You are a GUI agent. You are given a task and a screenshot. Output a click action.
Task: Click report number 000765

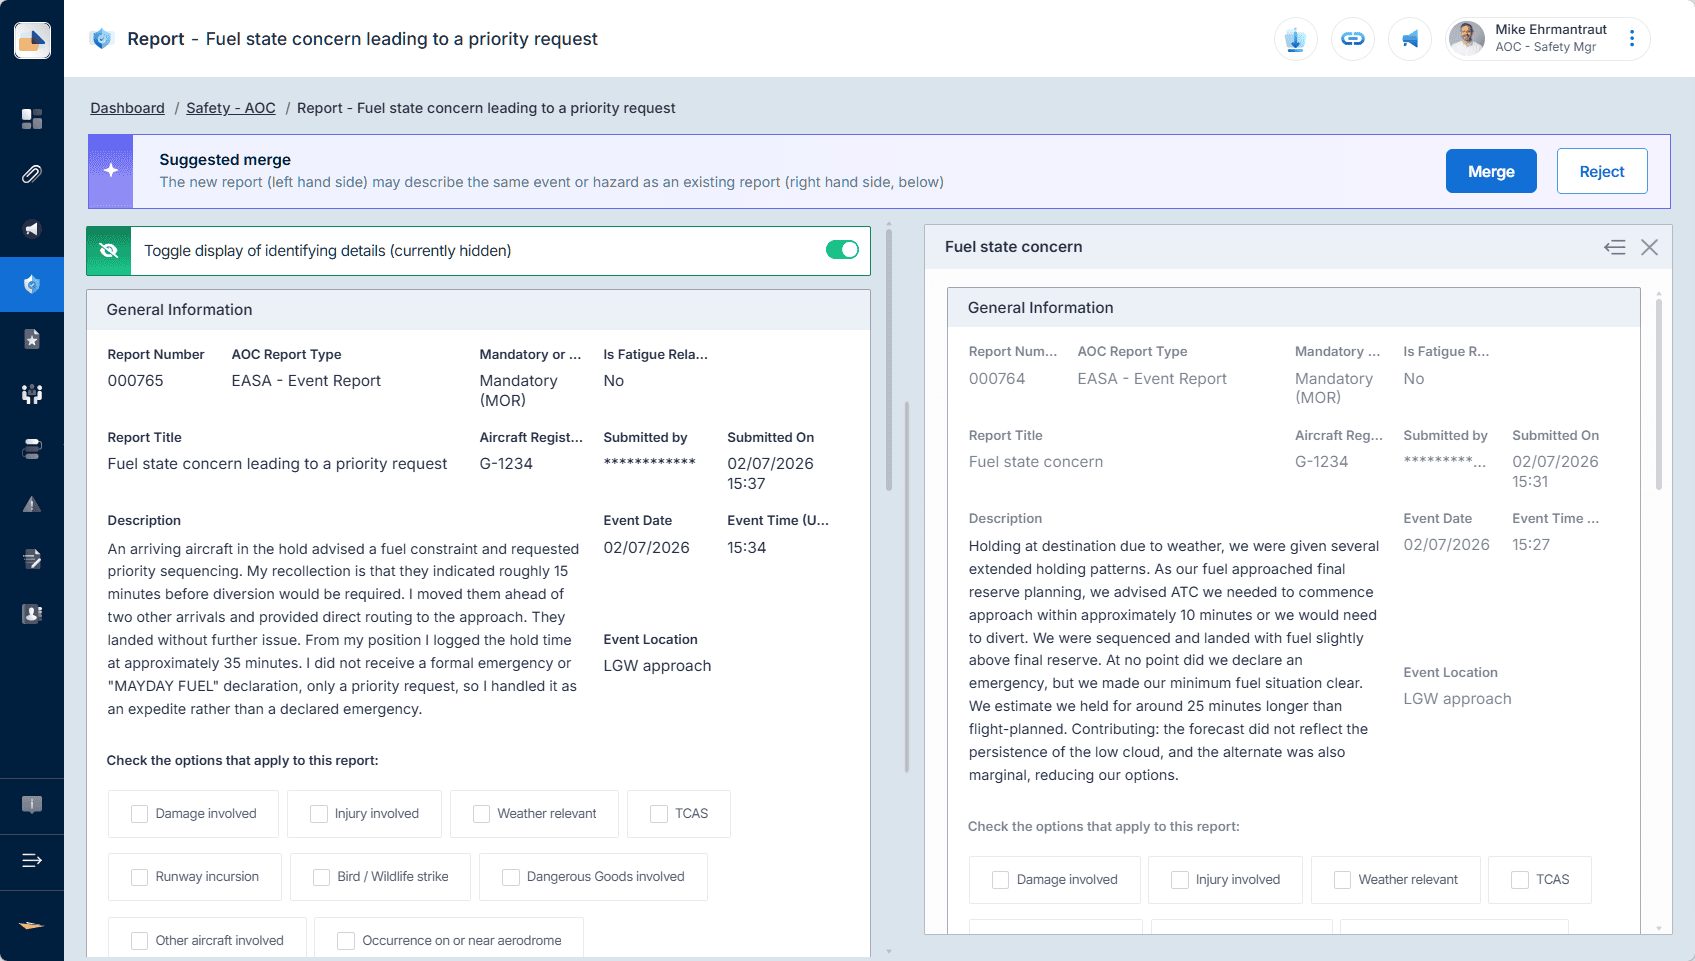point(135,381)
